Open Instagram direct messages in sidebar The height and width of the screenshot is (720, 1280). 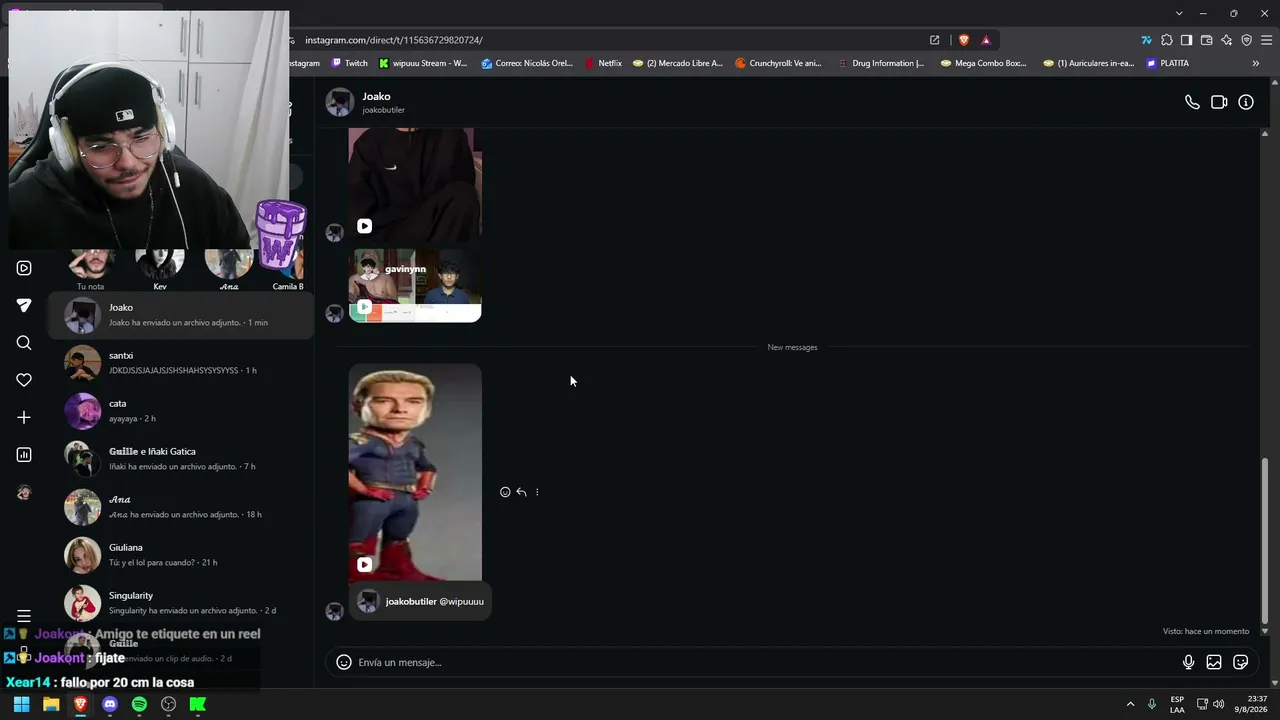coord(24,306)
